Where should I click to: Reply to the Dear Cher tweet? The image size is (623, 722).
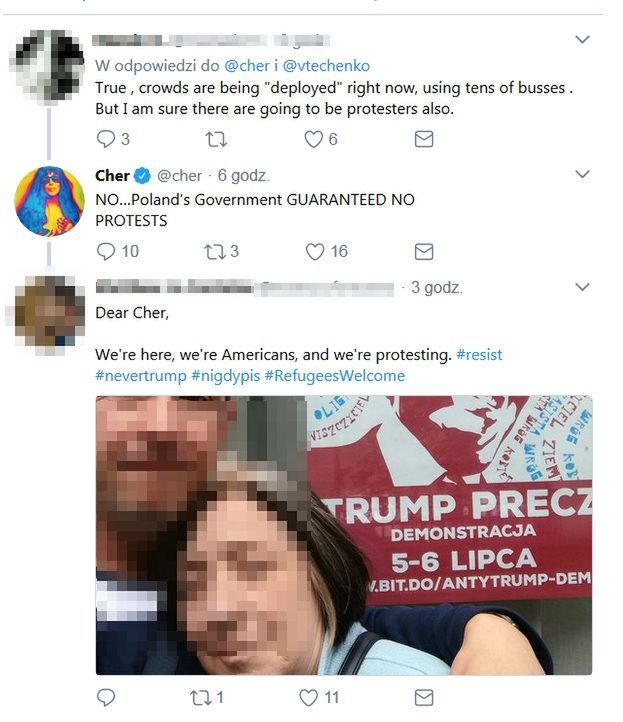click(105, 698)
